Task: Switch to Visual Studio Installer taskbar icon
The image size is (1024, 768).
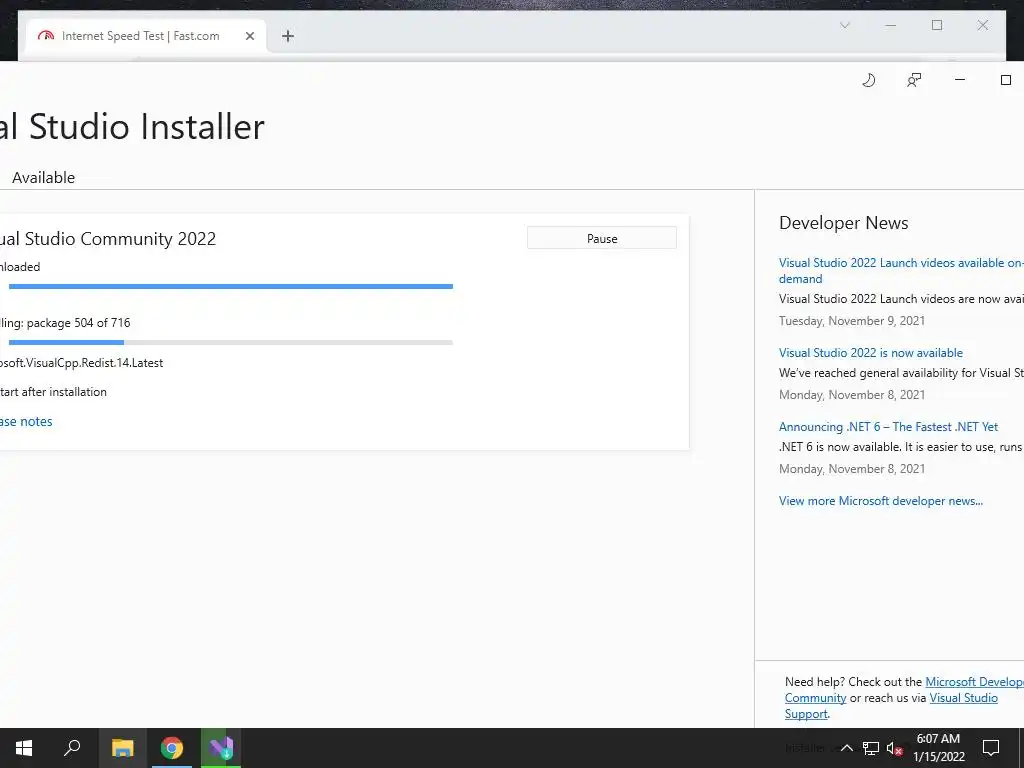Action: [x=221, y=748]
